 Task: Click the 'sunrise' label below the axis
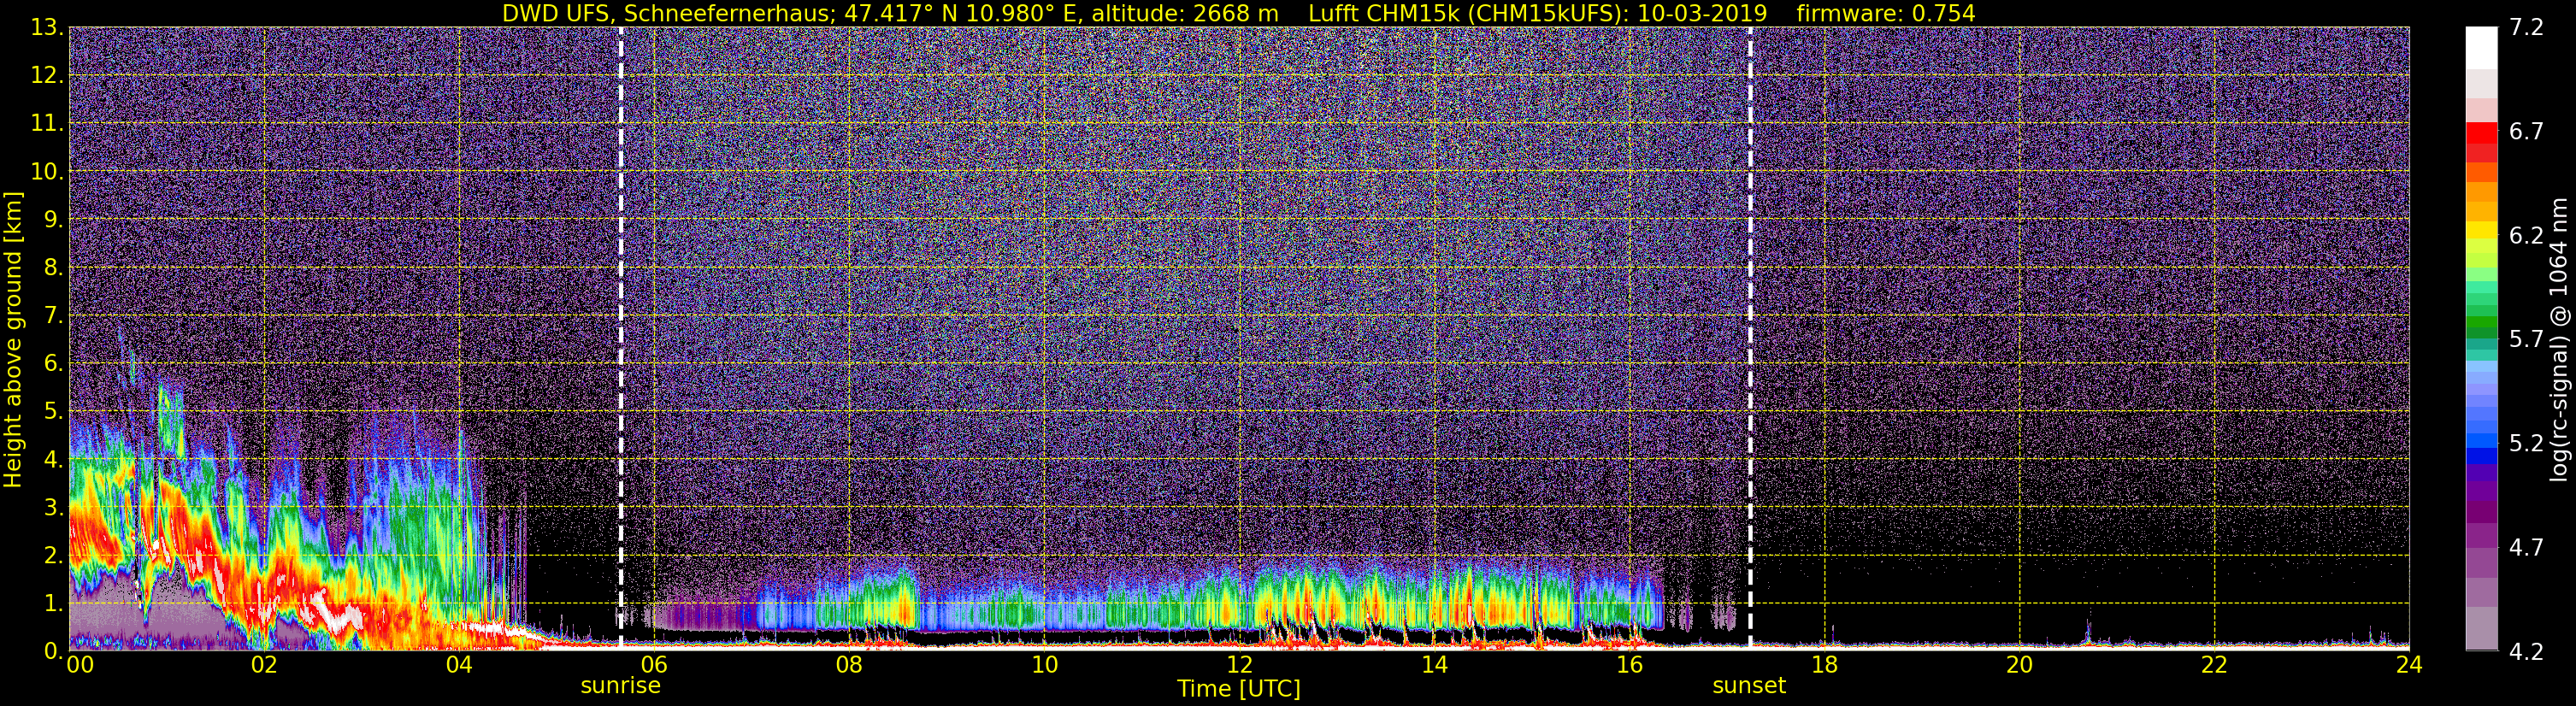pos(620,686)
